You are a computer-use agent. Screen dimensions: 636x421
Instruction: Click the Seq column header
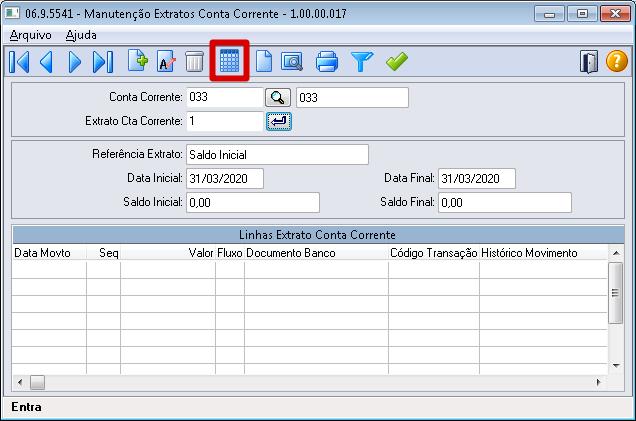pyautogui.click(x=103, y=253)
